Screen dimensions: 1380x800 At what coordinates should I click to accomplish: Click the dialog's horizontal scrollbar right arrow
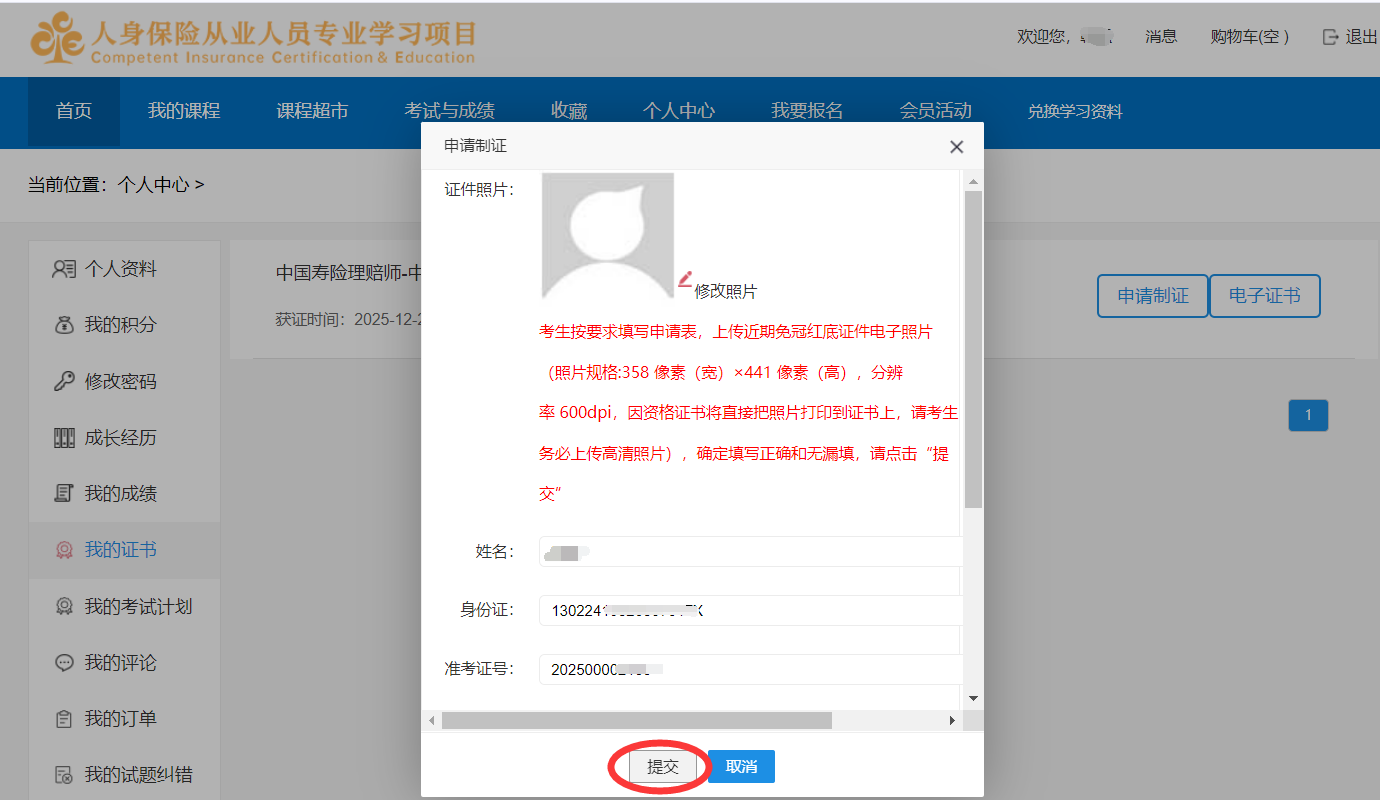click(952, 720)
